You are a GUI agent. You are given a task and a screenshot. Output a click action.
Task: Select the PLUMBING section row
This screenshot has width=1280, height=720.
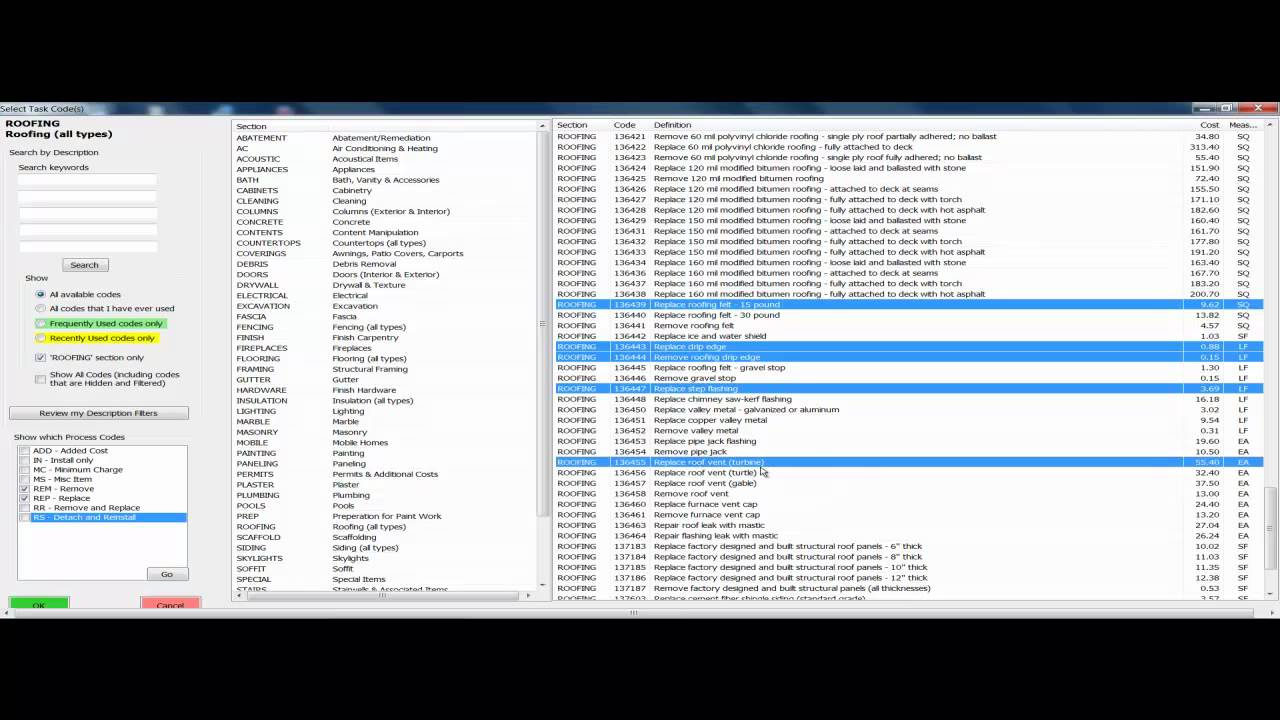pos(385,495)
